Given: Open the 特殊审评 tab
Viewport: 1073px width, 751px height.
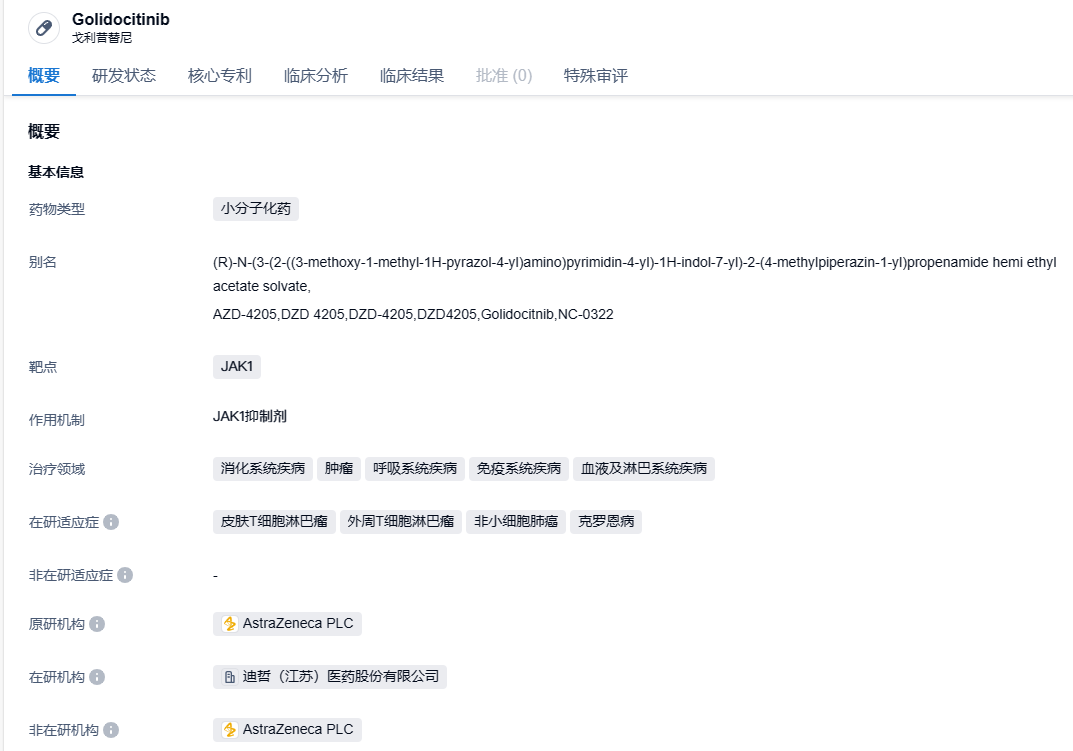Looking at the screenshot, I should tap(596, 76).
